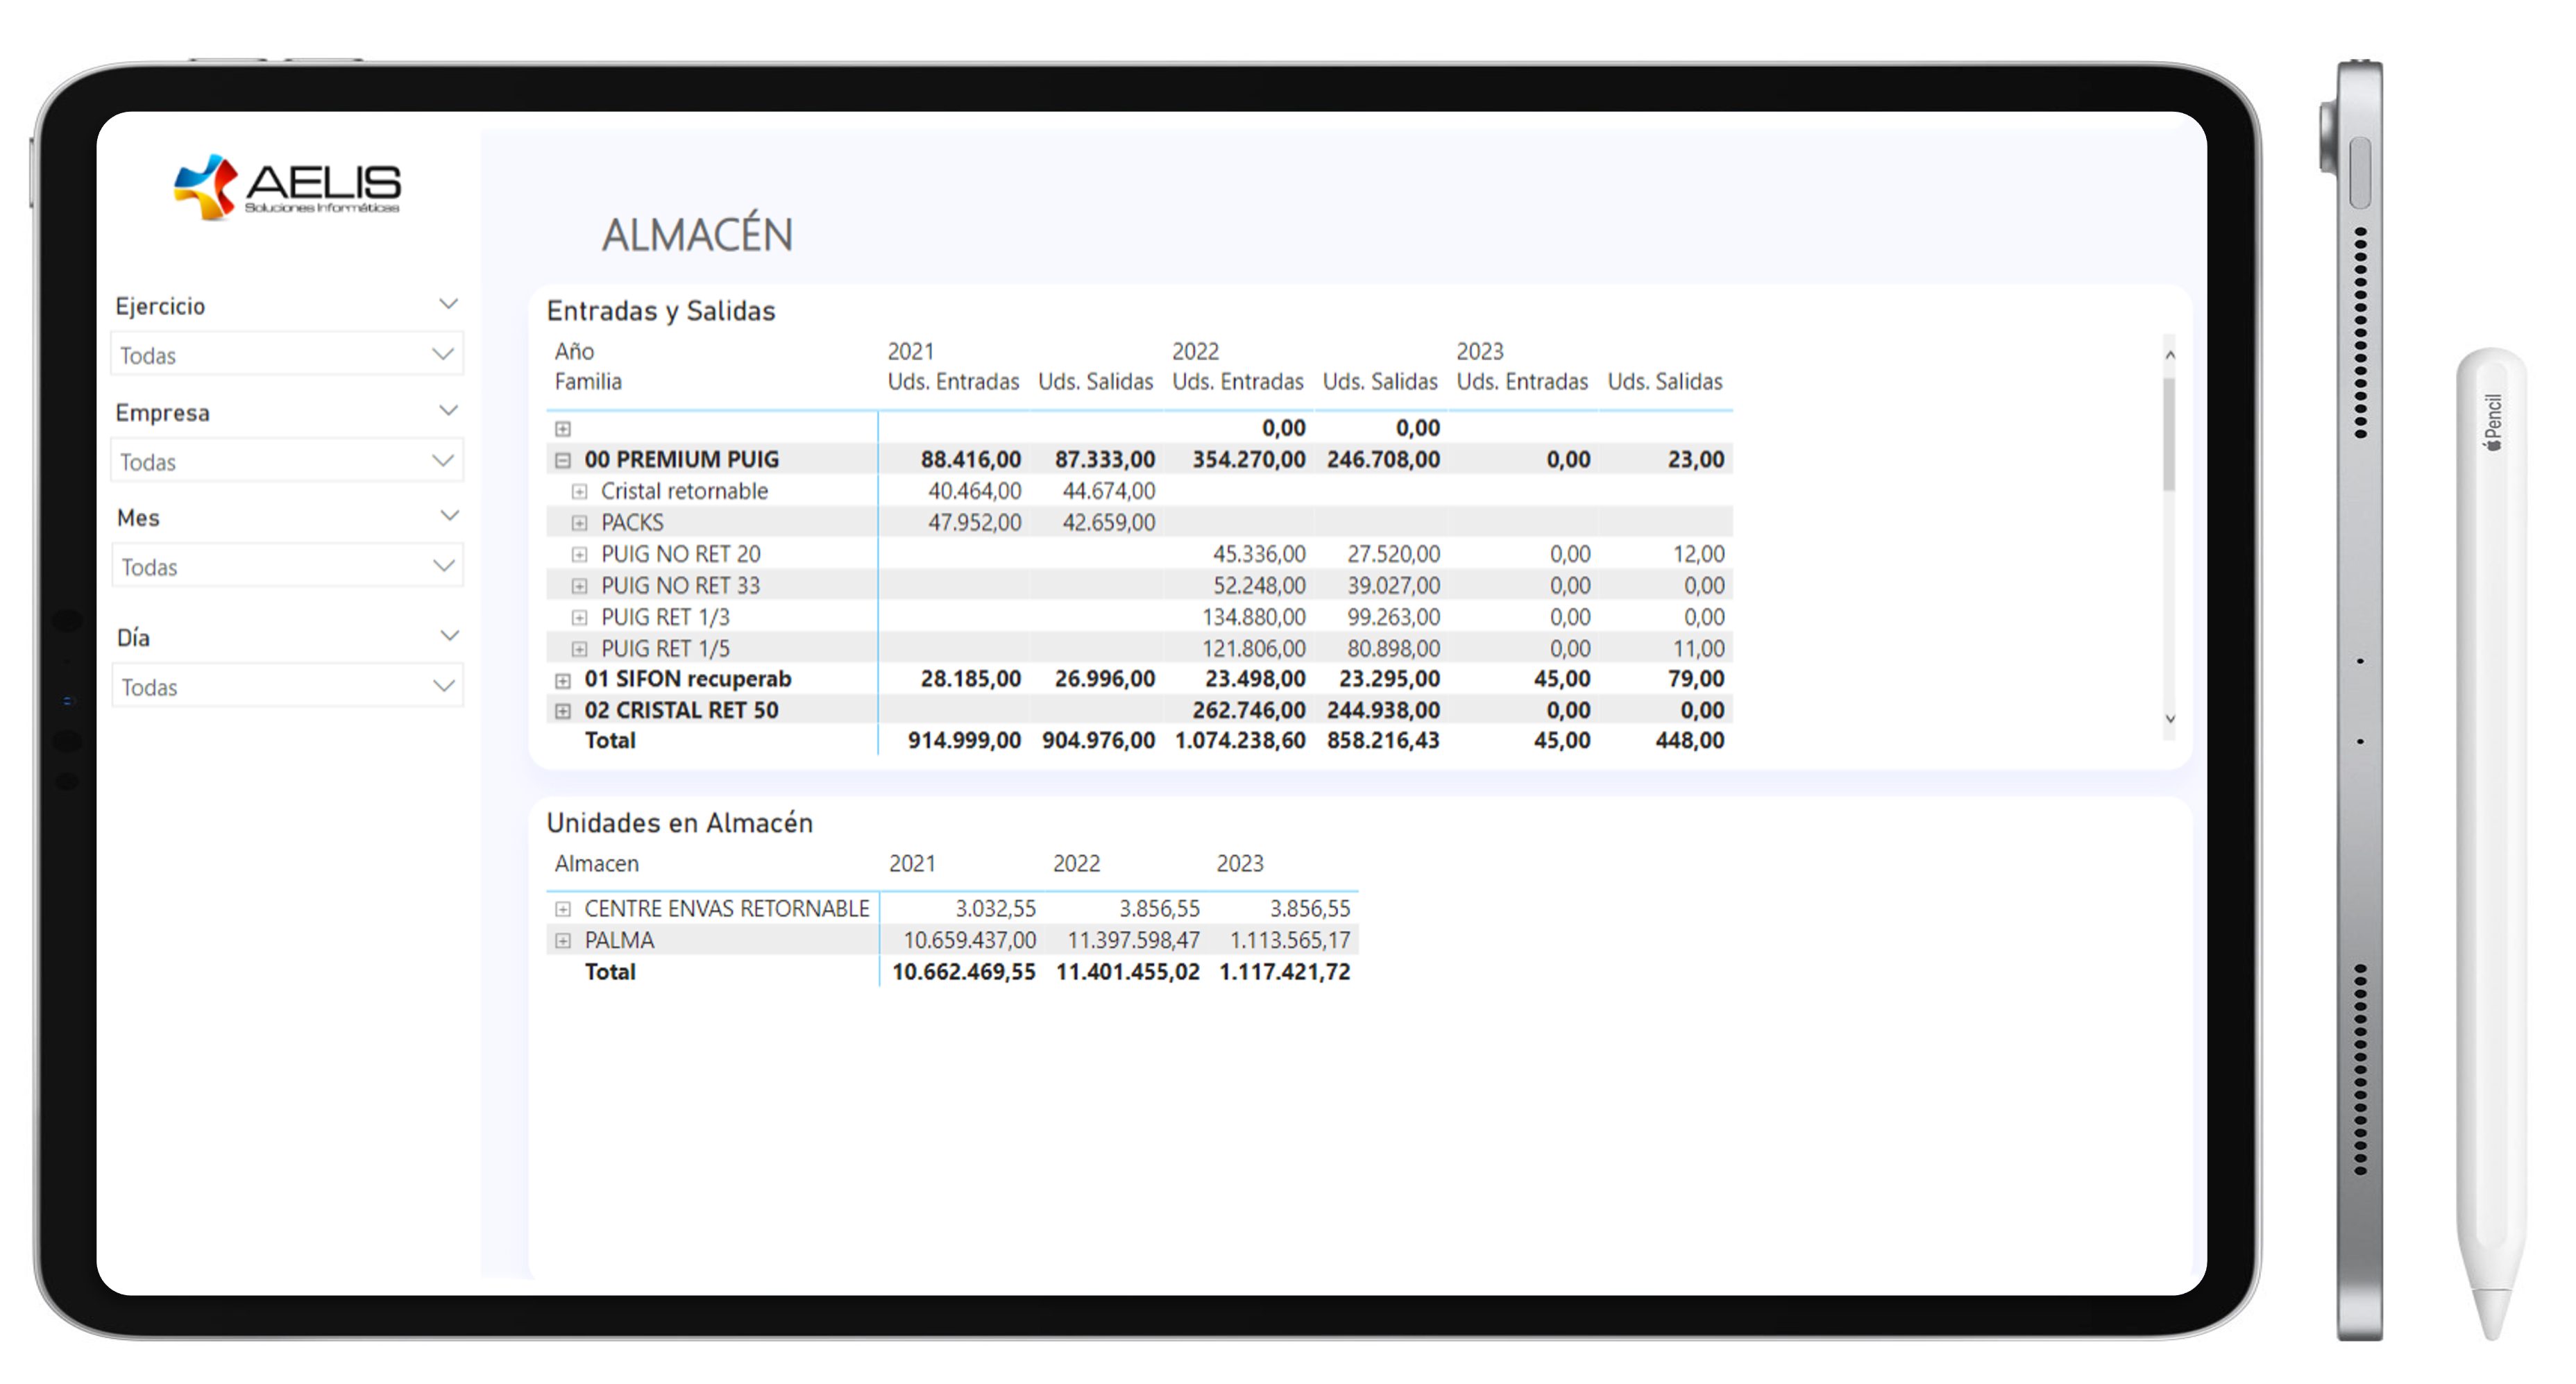Image resolution: width=2576 pixels, height=1384 pixels.
Task: Select the 88.416,00 cell
Action: [x=970, y=460]
